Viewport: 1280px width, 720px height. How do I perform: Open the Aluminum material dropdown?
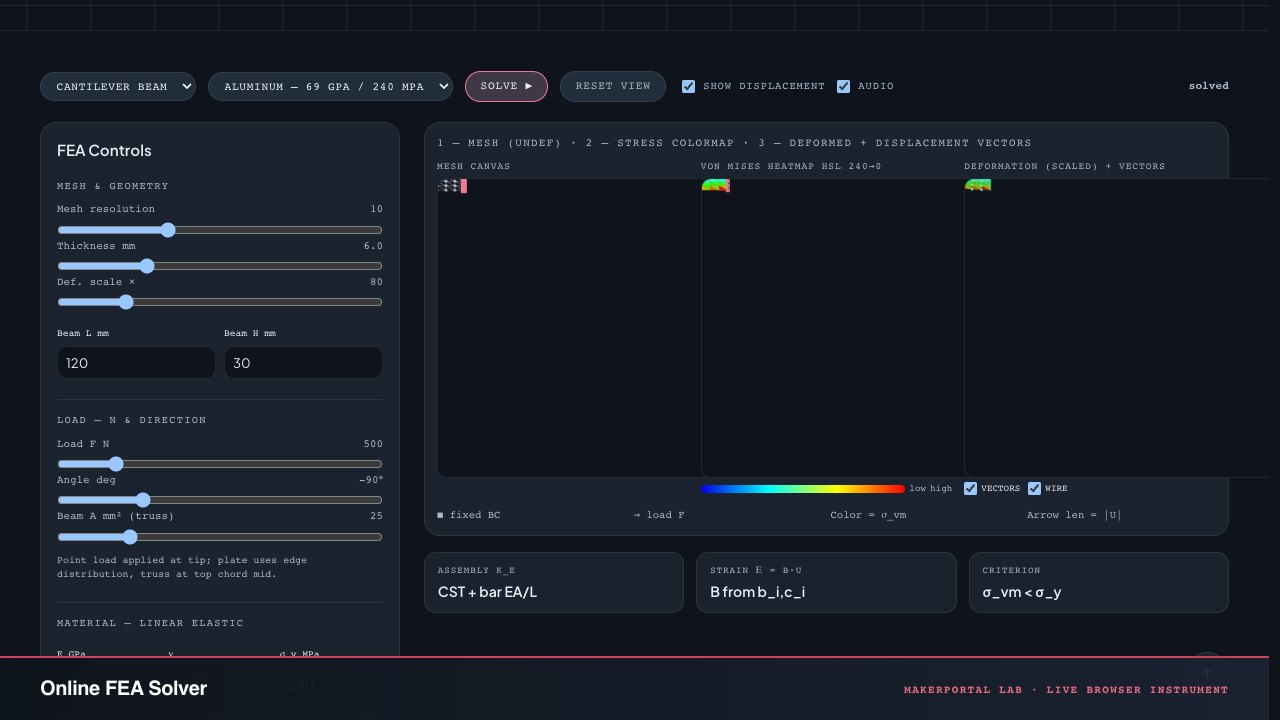tap(330, 87)
